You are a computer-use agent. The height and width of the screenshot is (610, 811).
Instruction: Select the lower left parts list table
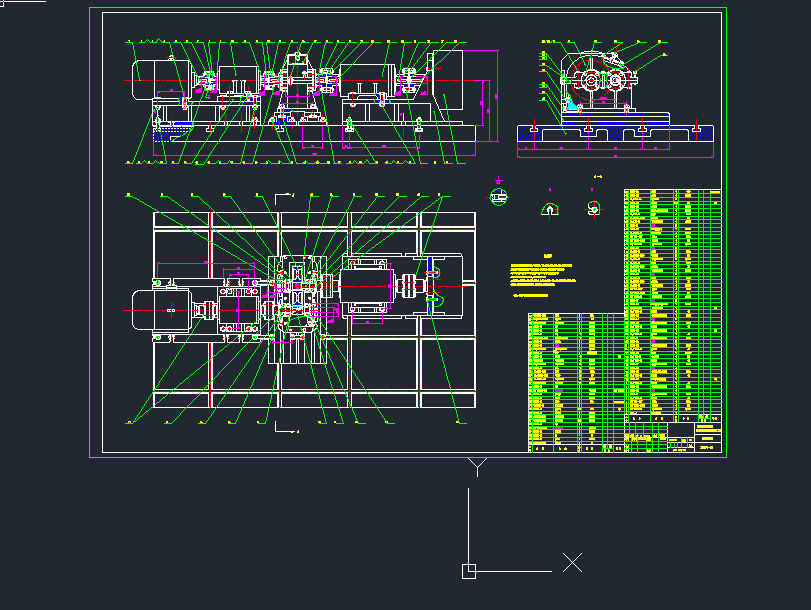(575, 380)
